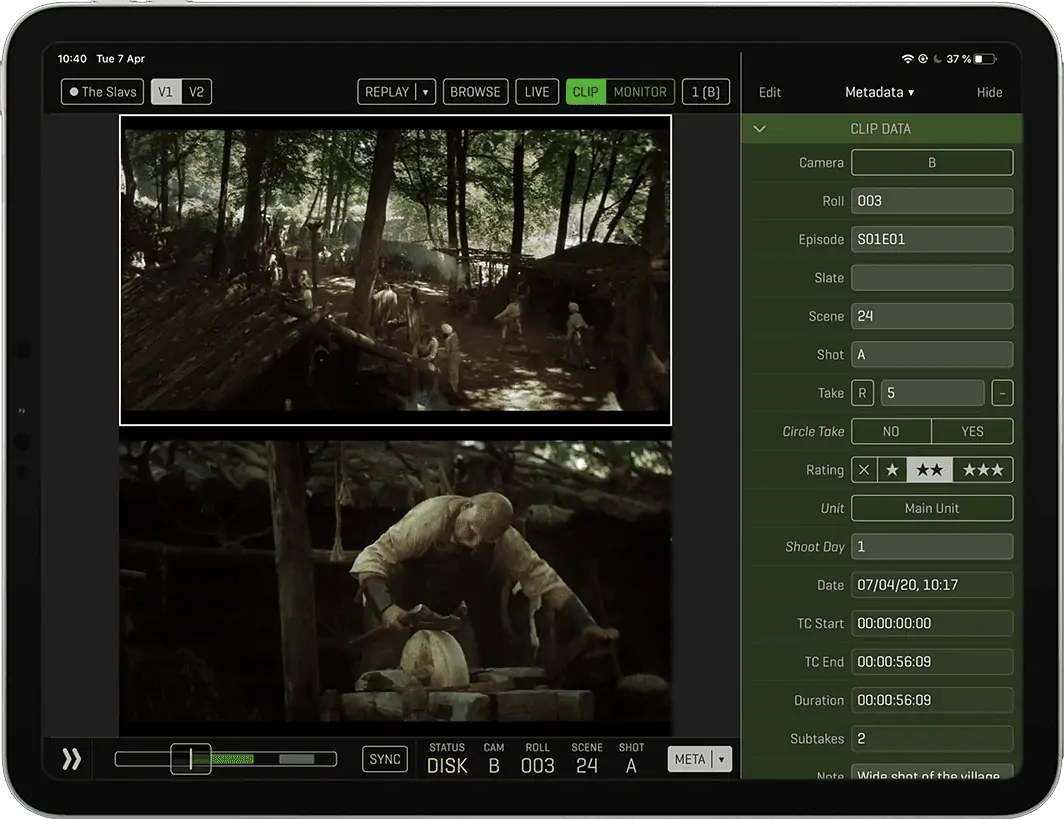The height and width of the screenshot is (819, 1064).
Task: Click Edit in the metadata panel
Action: (770, 92)
